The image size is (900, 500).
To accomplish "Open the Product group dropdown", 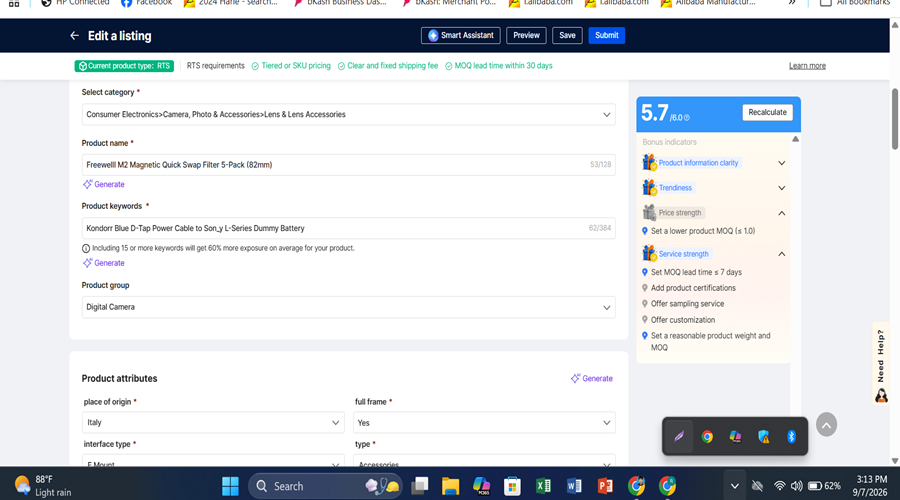I will [x=348, y=307].
